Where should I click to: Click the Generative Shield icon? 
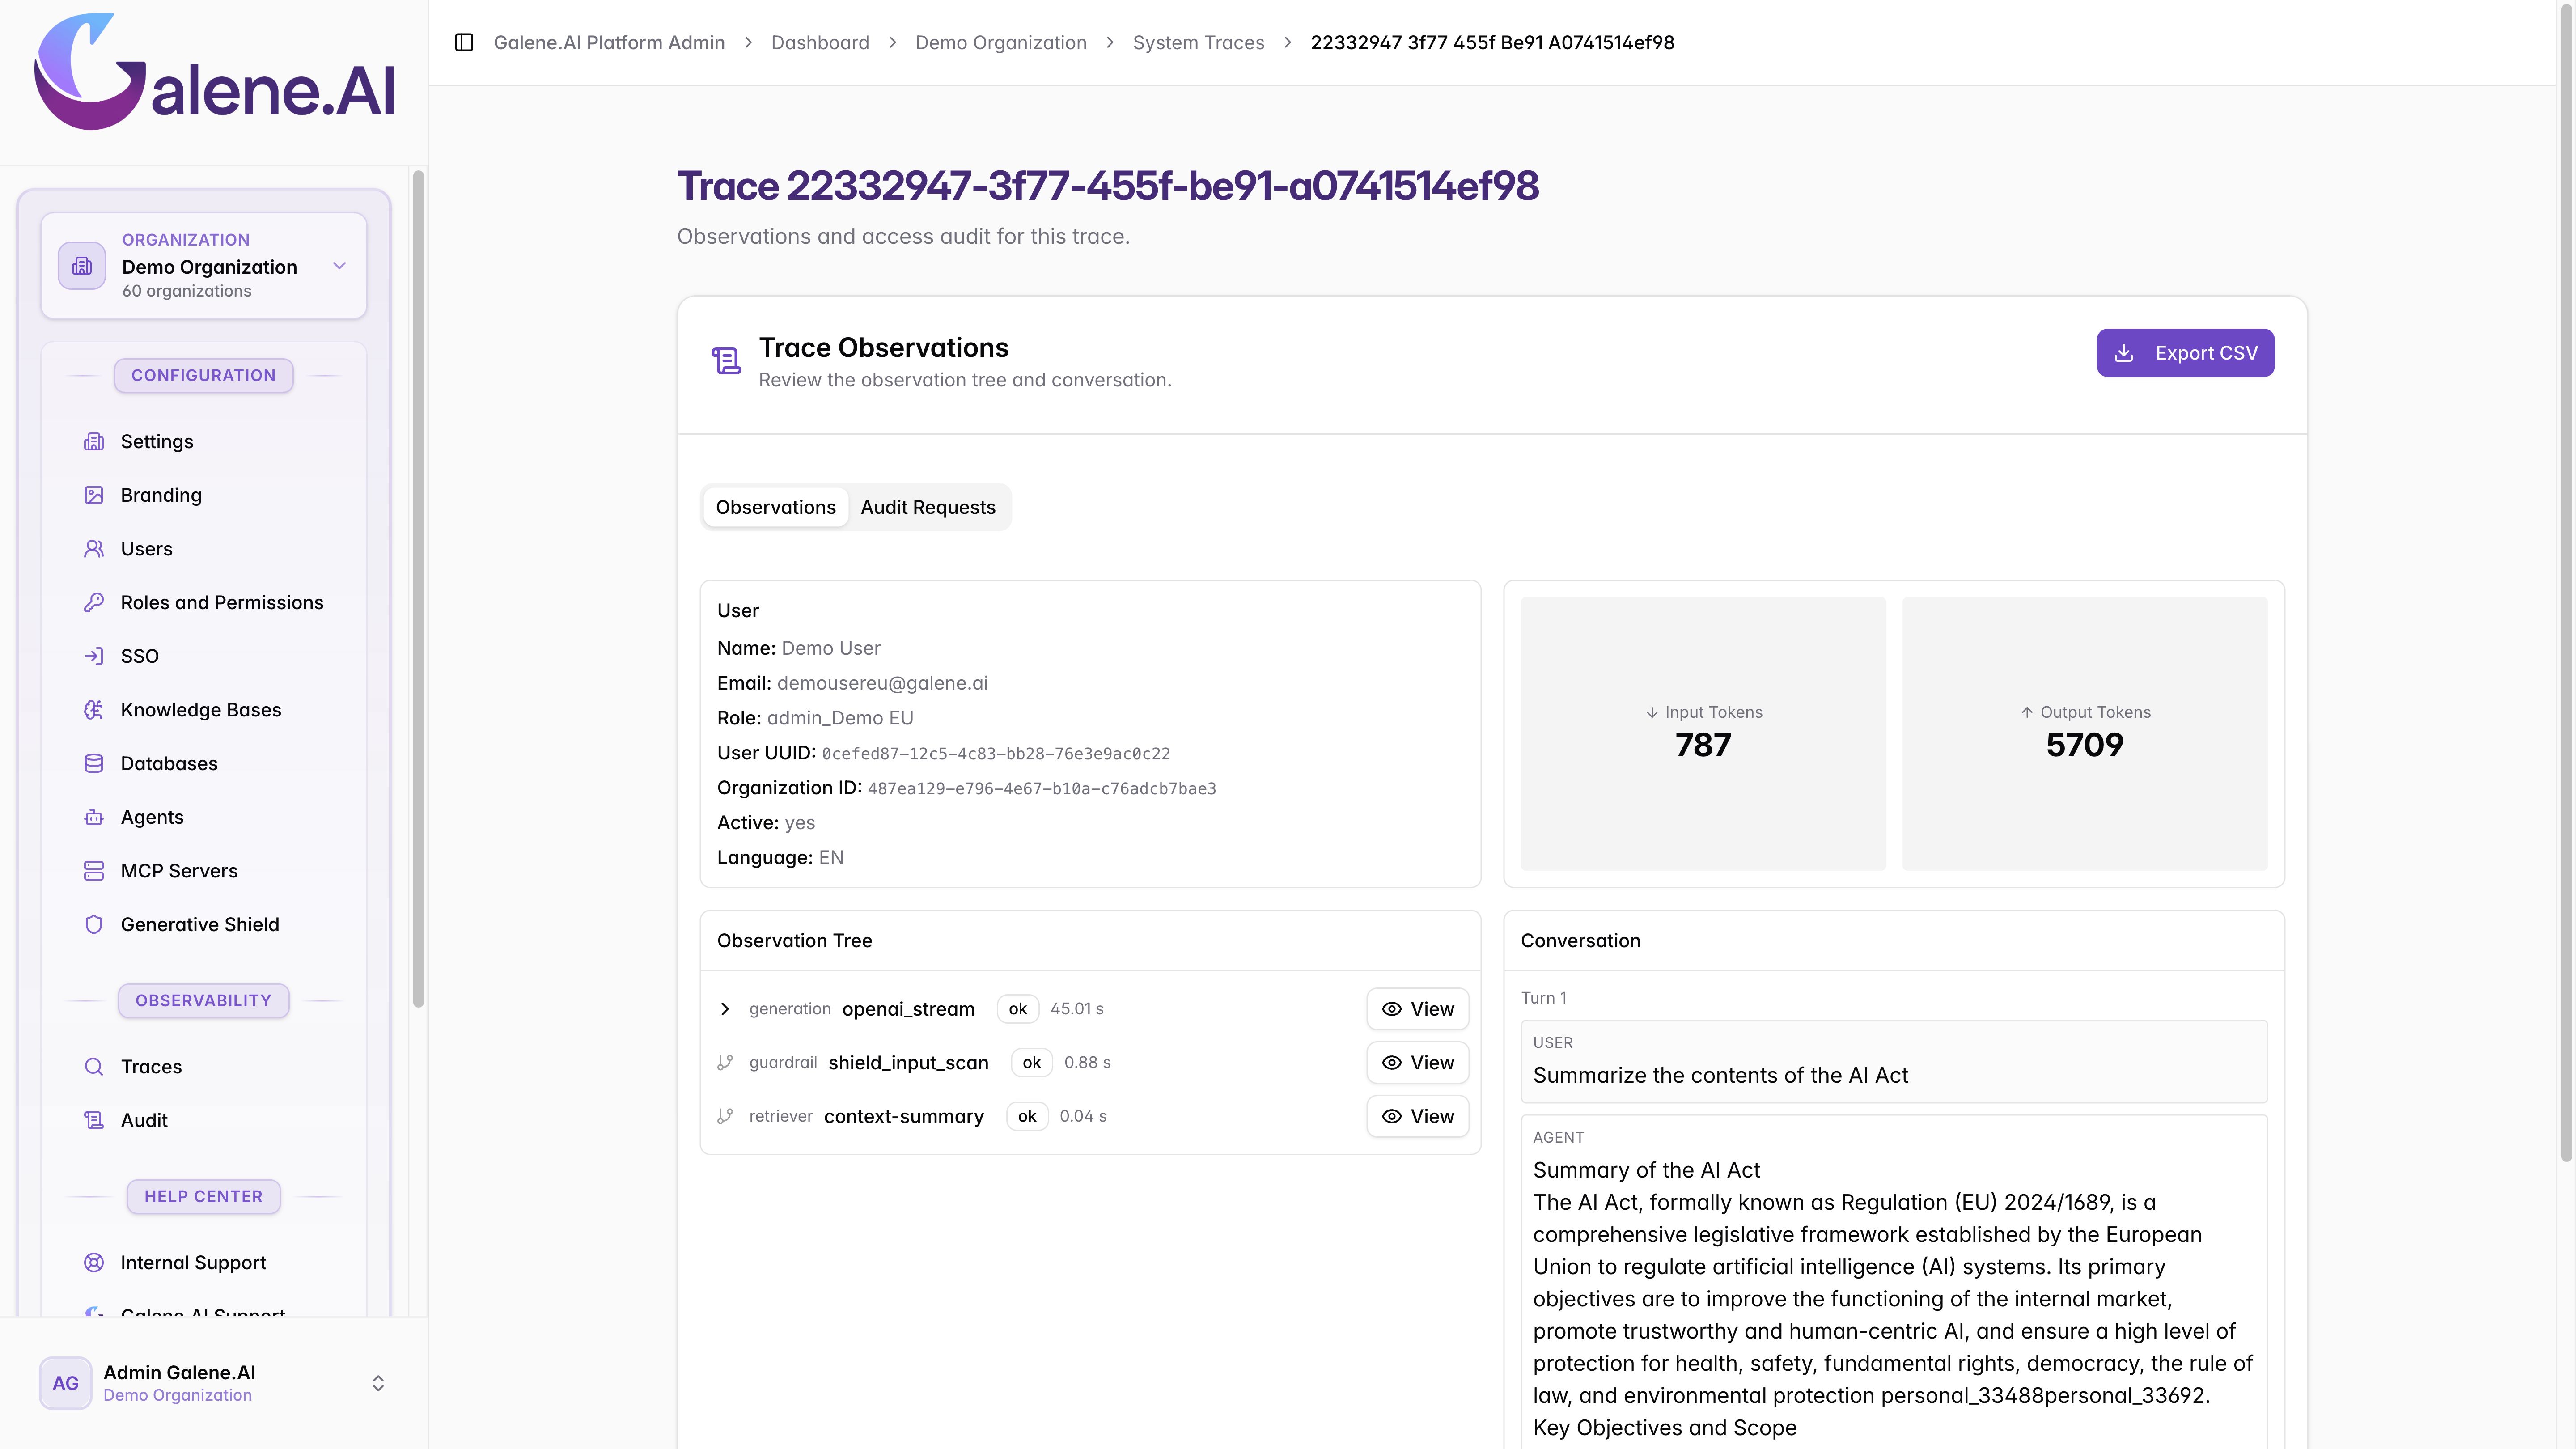(94, 924)
